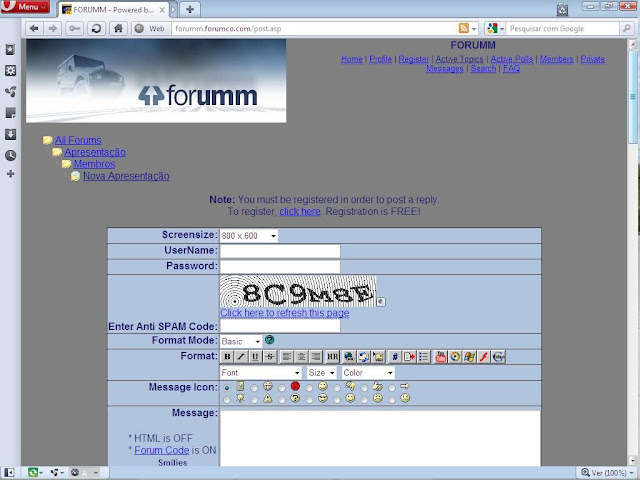Select the frowning sad face icon radio
The height and width of the screenshot is (480, 640).
364,400
